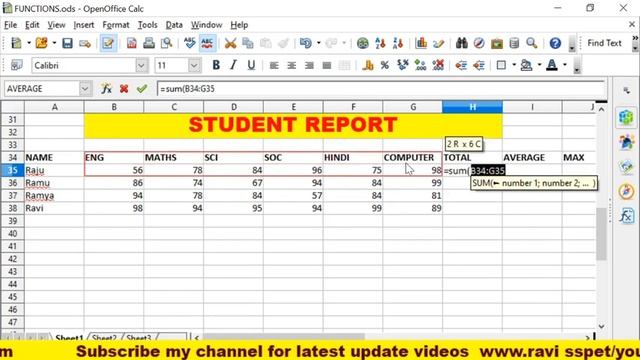Apply Background Color paint bucket
The image size is (640, 360).
527,65
